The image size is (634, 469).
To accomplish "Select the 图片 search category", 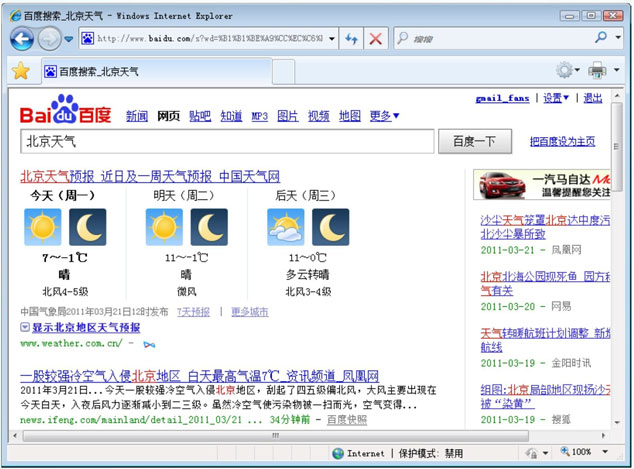I will 287,116.
